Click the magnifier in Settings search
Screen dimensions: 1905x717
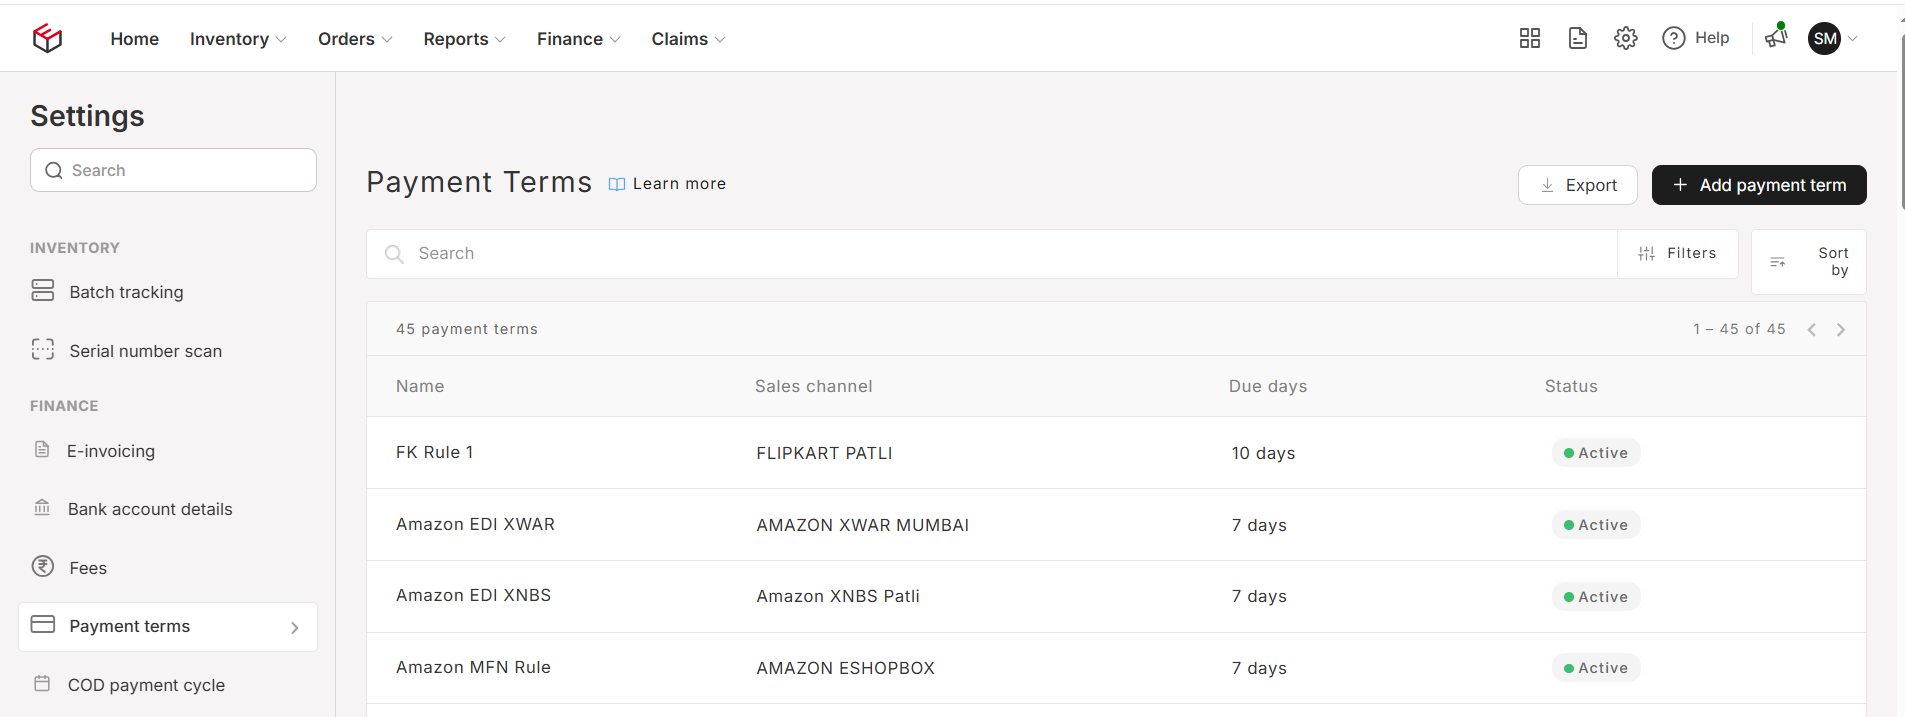(54, 170)
